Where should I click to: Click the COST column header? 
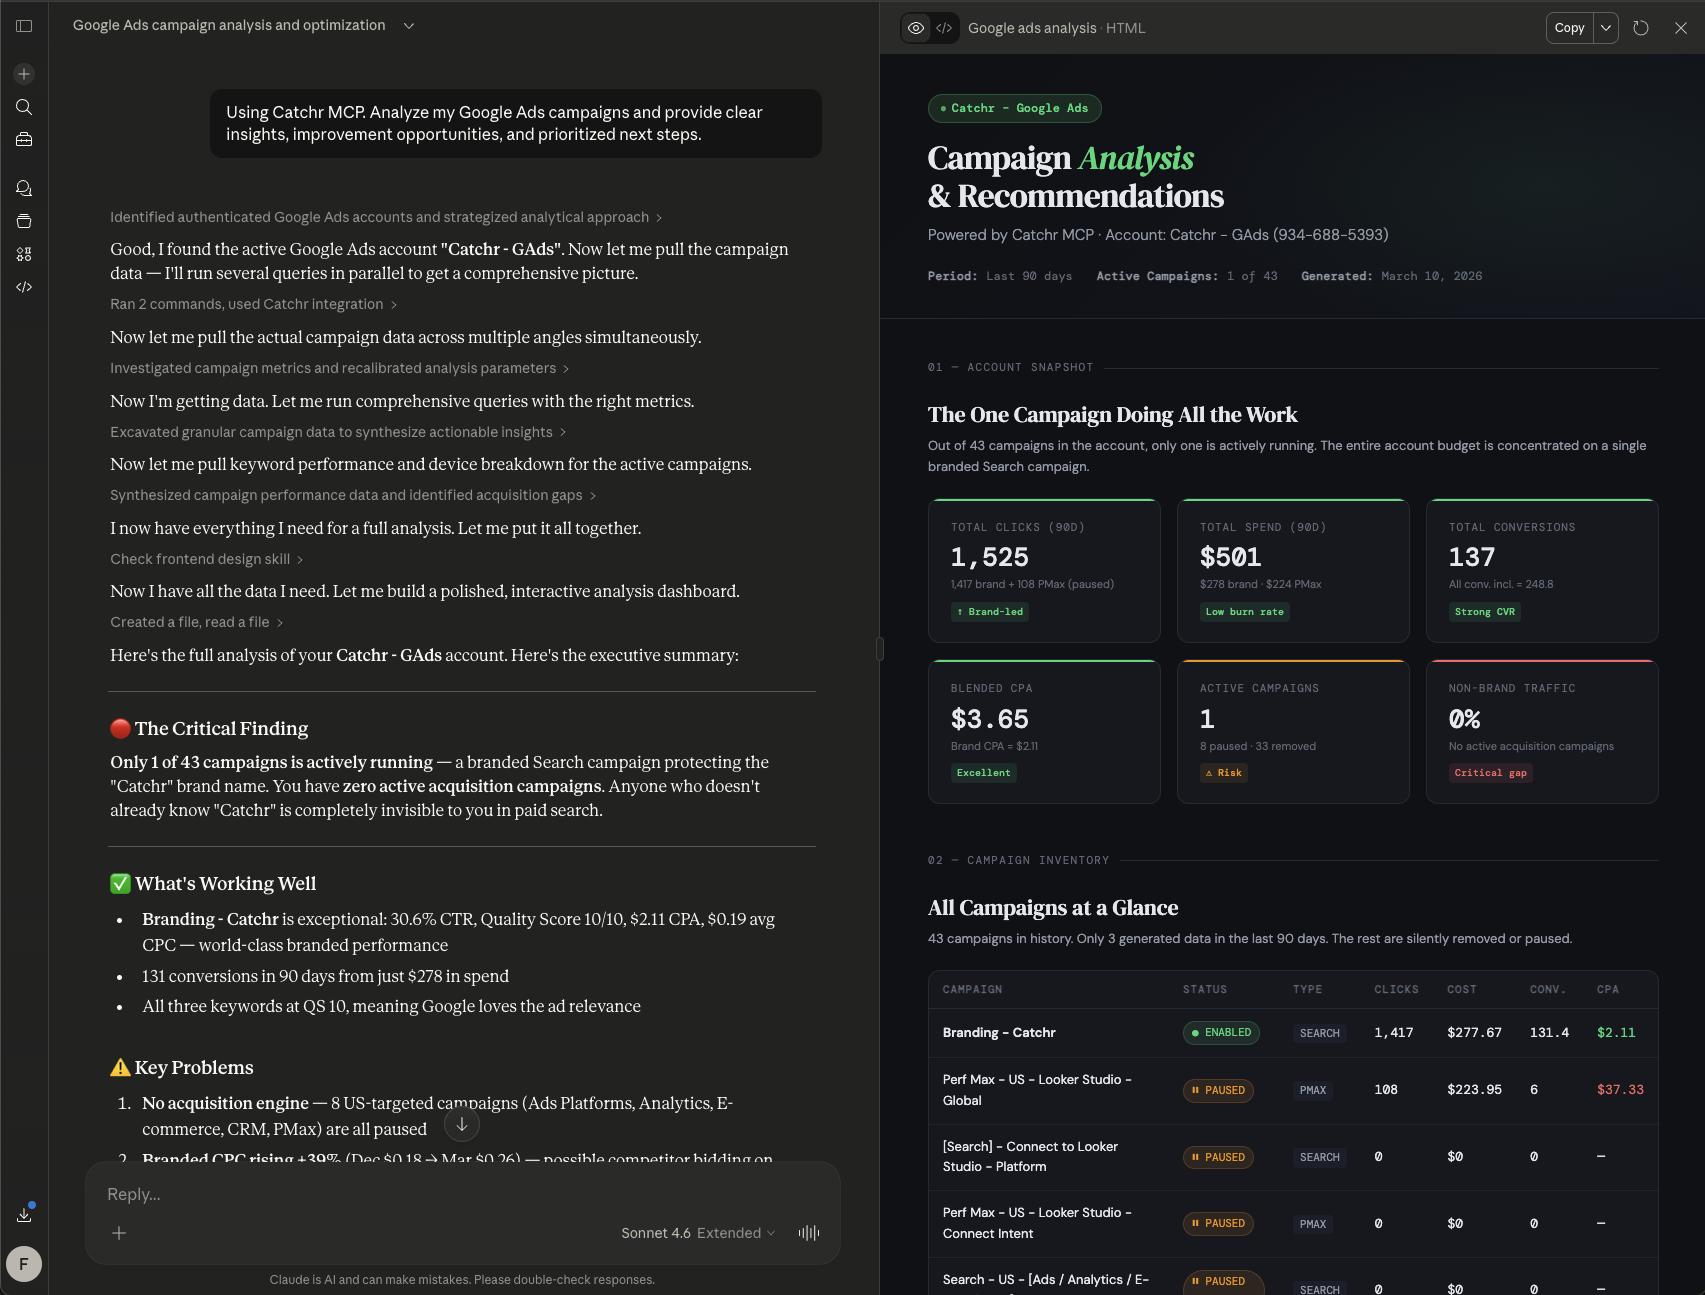click(x=1462, y=989)
